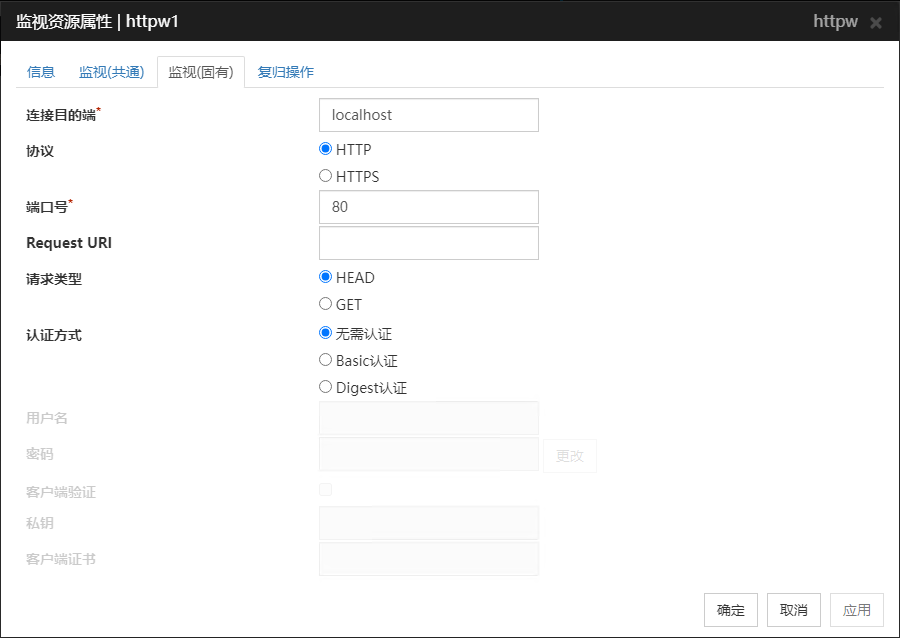Focus the Request URI text box
Viewport: 900px width, 638px height.
428,243
